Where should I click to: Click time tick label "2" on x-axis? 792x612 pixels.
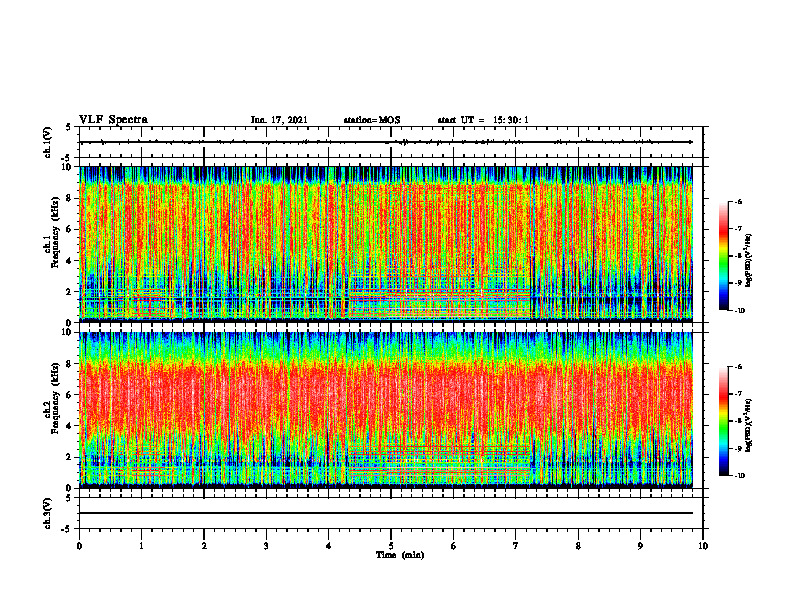click(x=204, y=546)
